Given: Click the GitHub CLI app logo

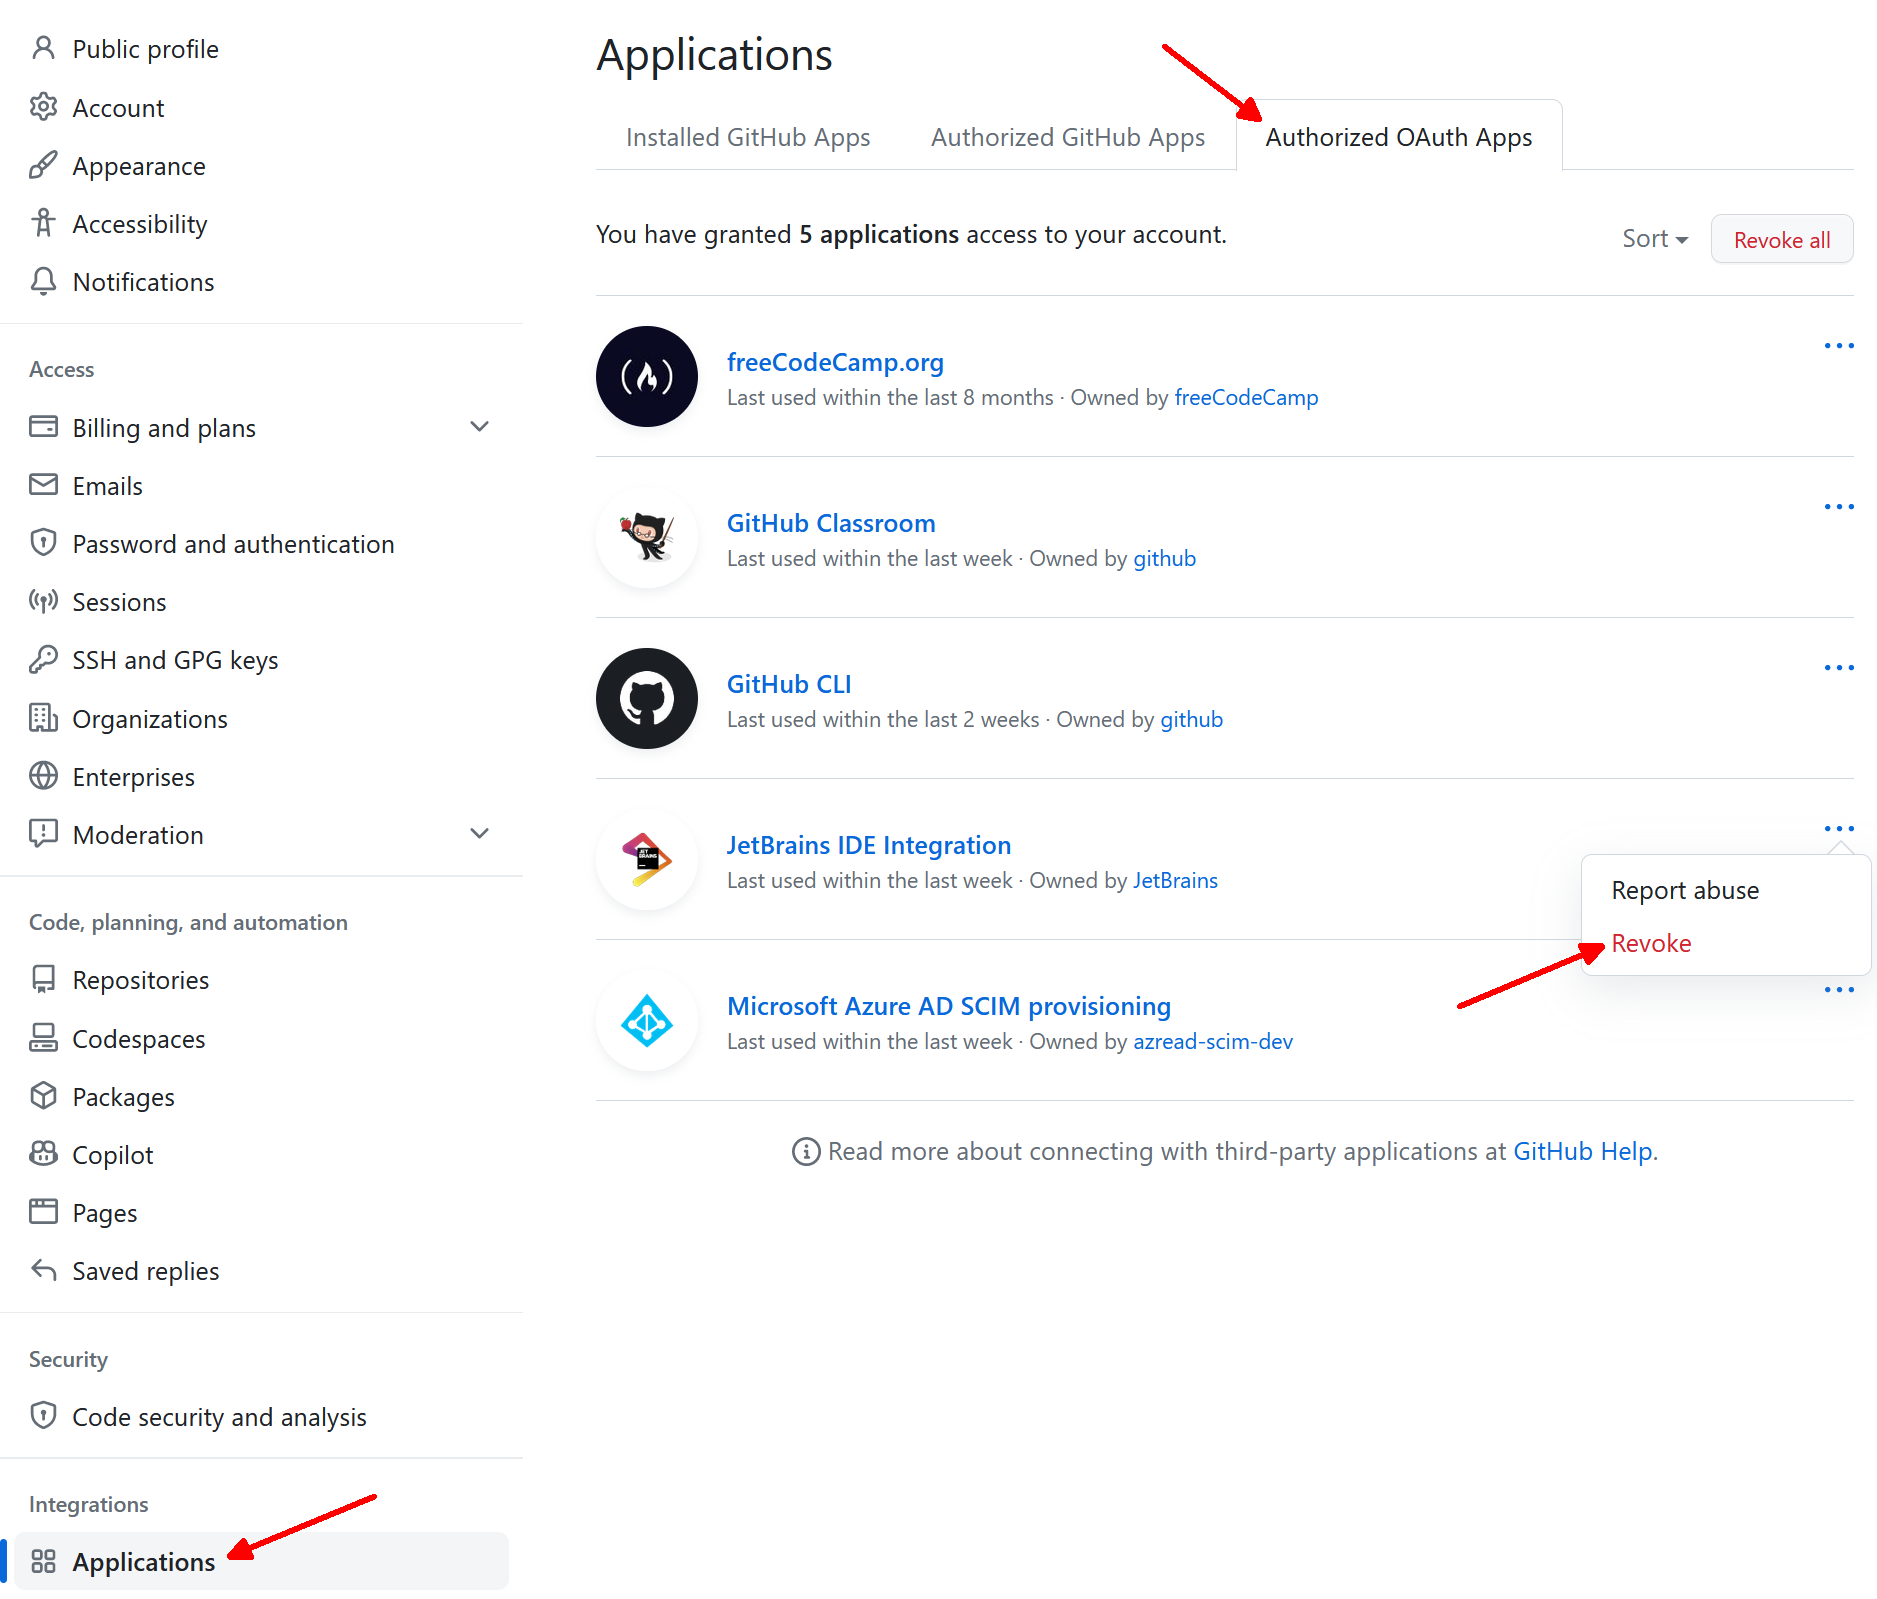Looking at the screenshot, I should 647,699.
